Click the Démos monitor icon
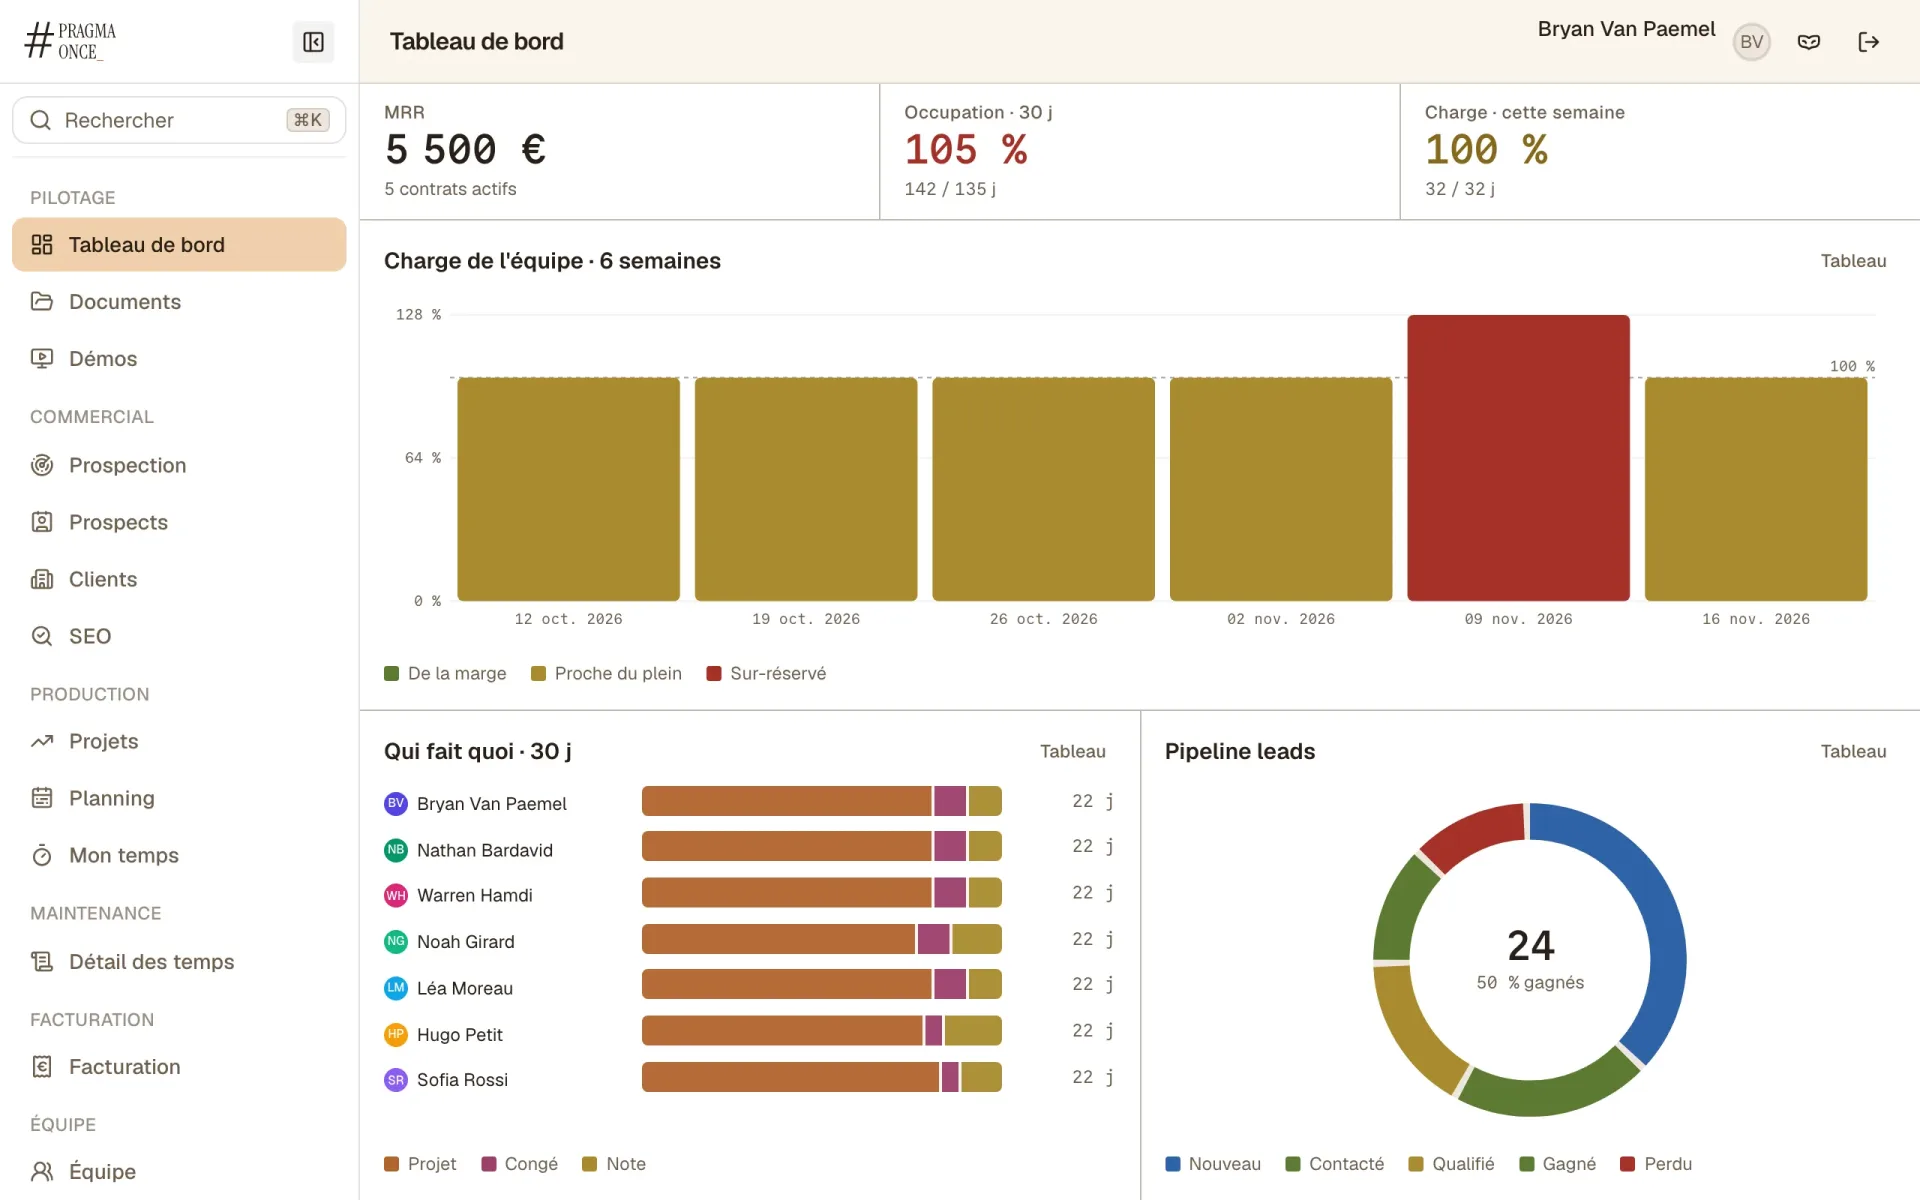The height and width of the screenshot is (1200, 1920). coord(42,358)
